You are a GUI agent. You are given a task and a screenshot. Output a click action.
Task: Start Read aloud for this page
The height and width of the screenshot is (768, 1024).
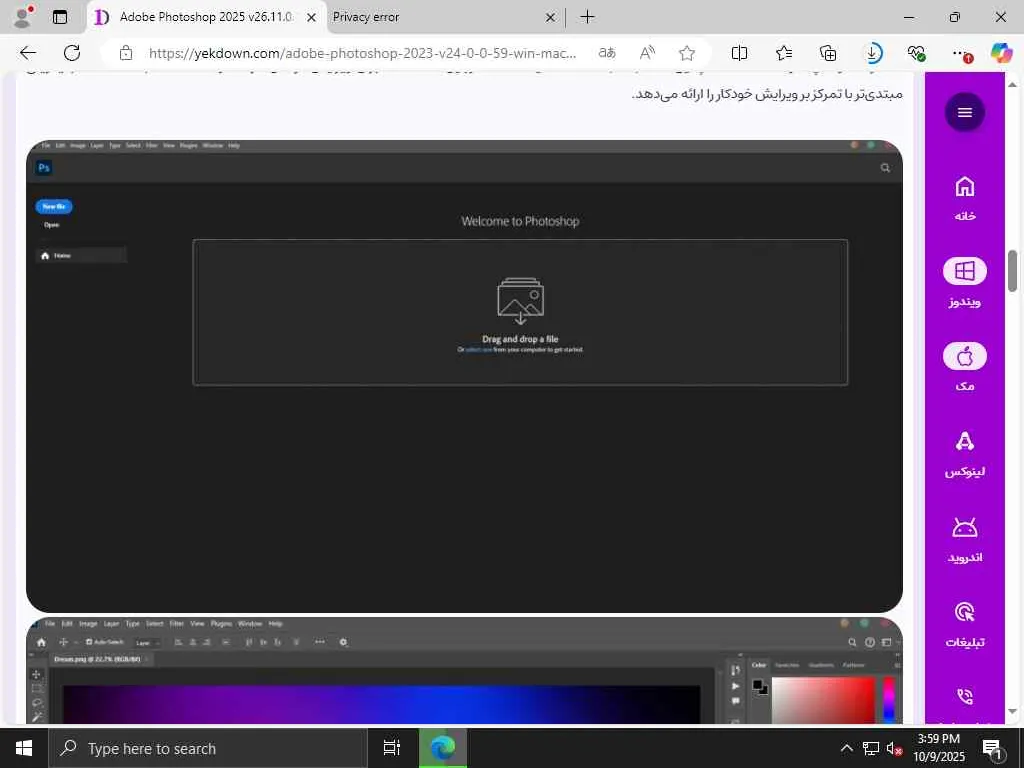pos(647,53)
